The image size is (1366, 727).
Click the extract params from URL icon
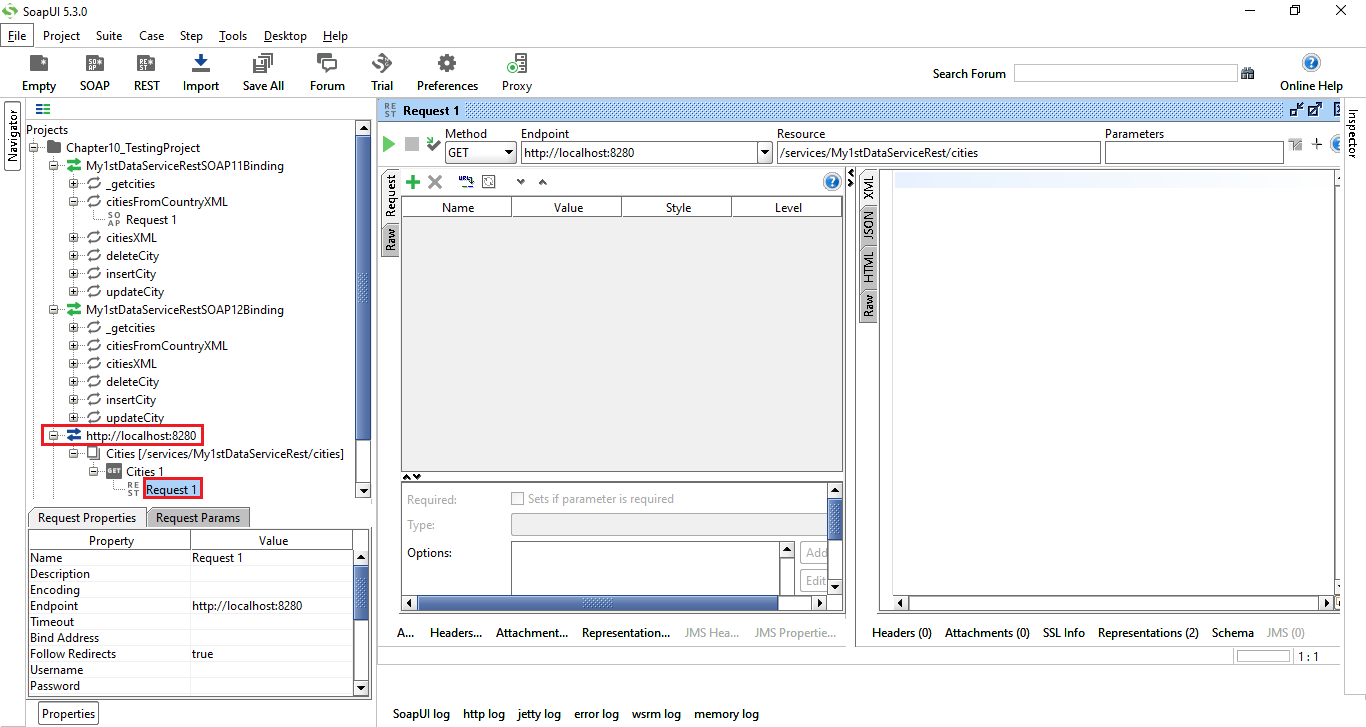tap(466, 182)
